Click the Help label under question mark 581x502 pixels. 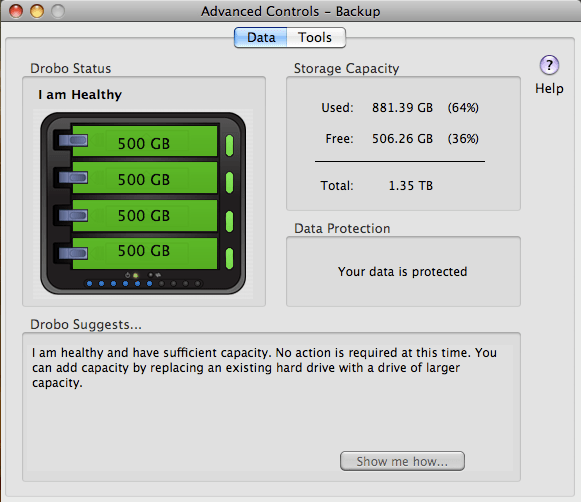pyautogui.click(x=549, y=88)
